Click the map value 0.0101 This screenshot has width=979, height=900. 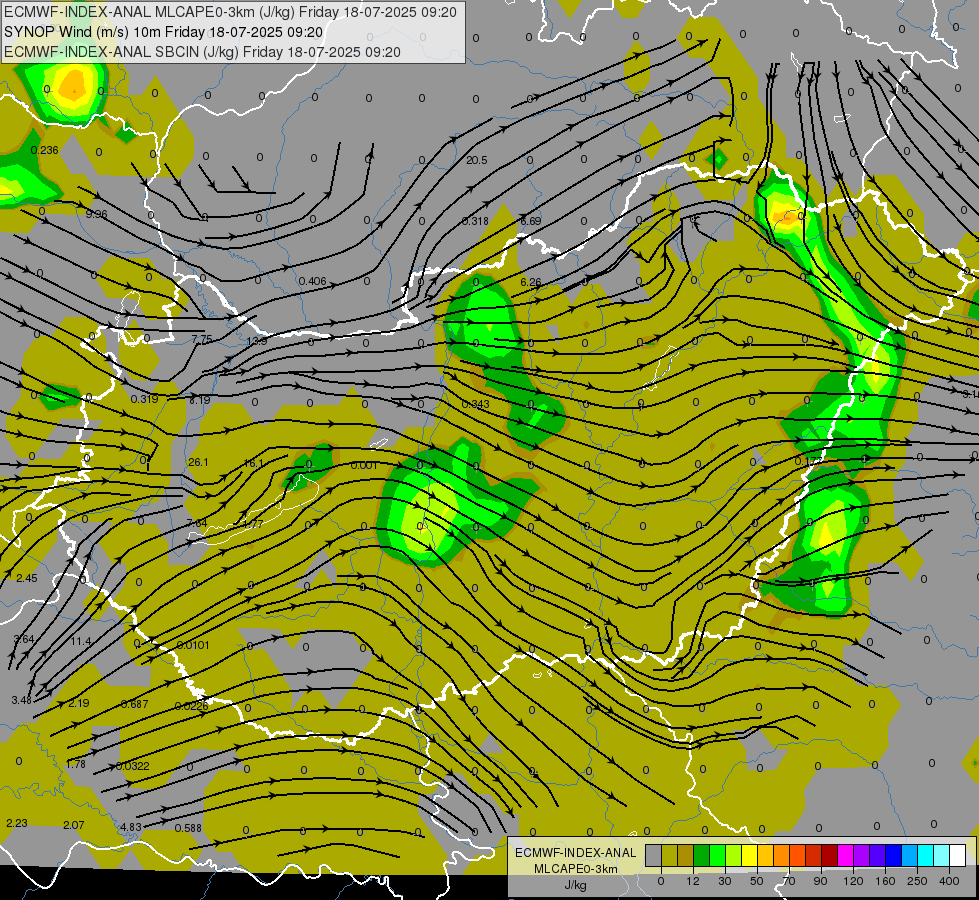pos(193,645)
